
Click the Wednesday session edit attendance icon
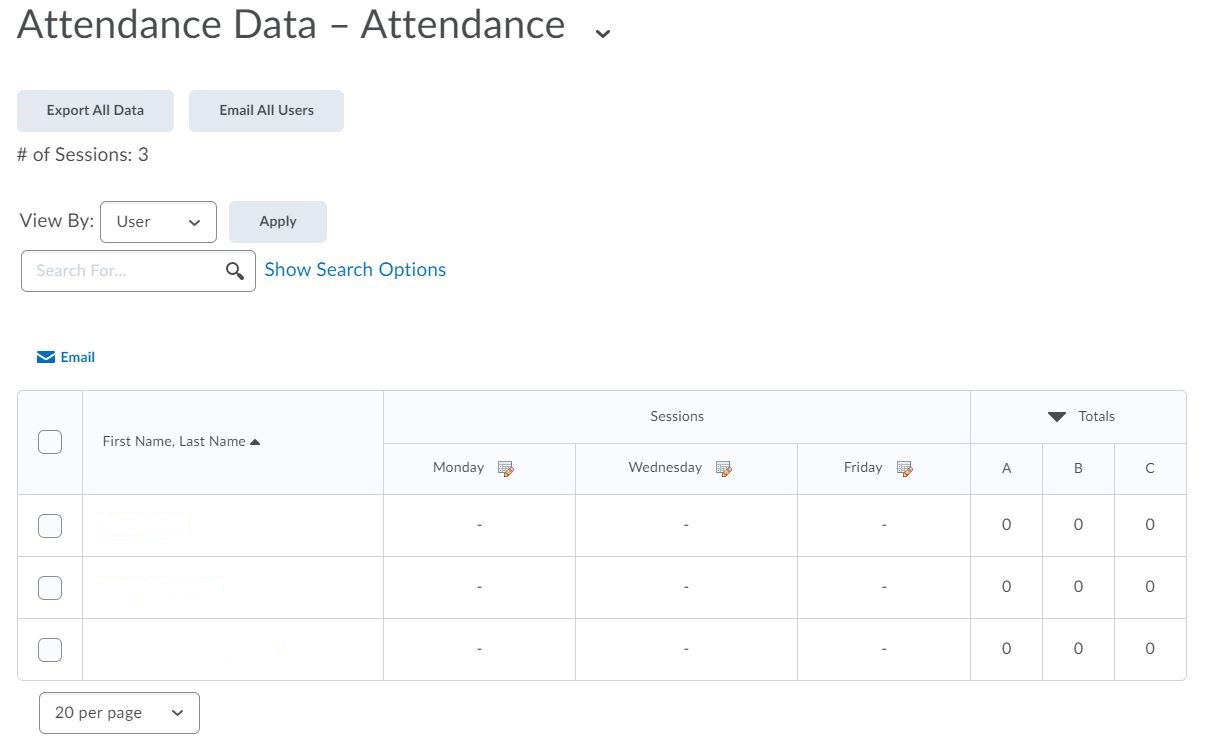(x=724, y=468)
